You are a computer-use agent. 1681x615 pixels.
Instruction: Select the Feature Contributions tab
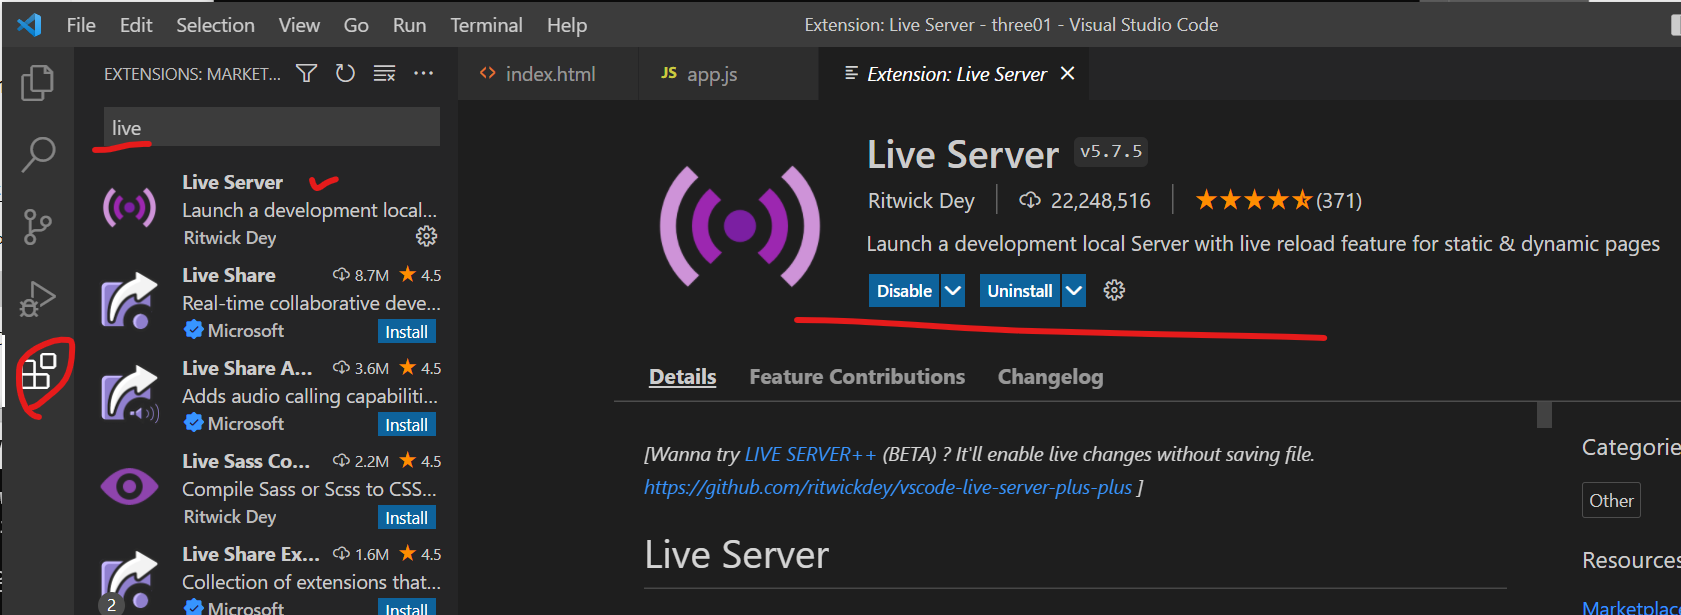coord(857,377)
